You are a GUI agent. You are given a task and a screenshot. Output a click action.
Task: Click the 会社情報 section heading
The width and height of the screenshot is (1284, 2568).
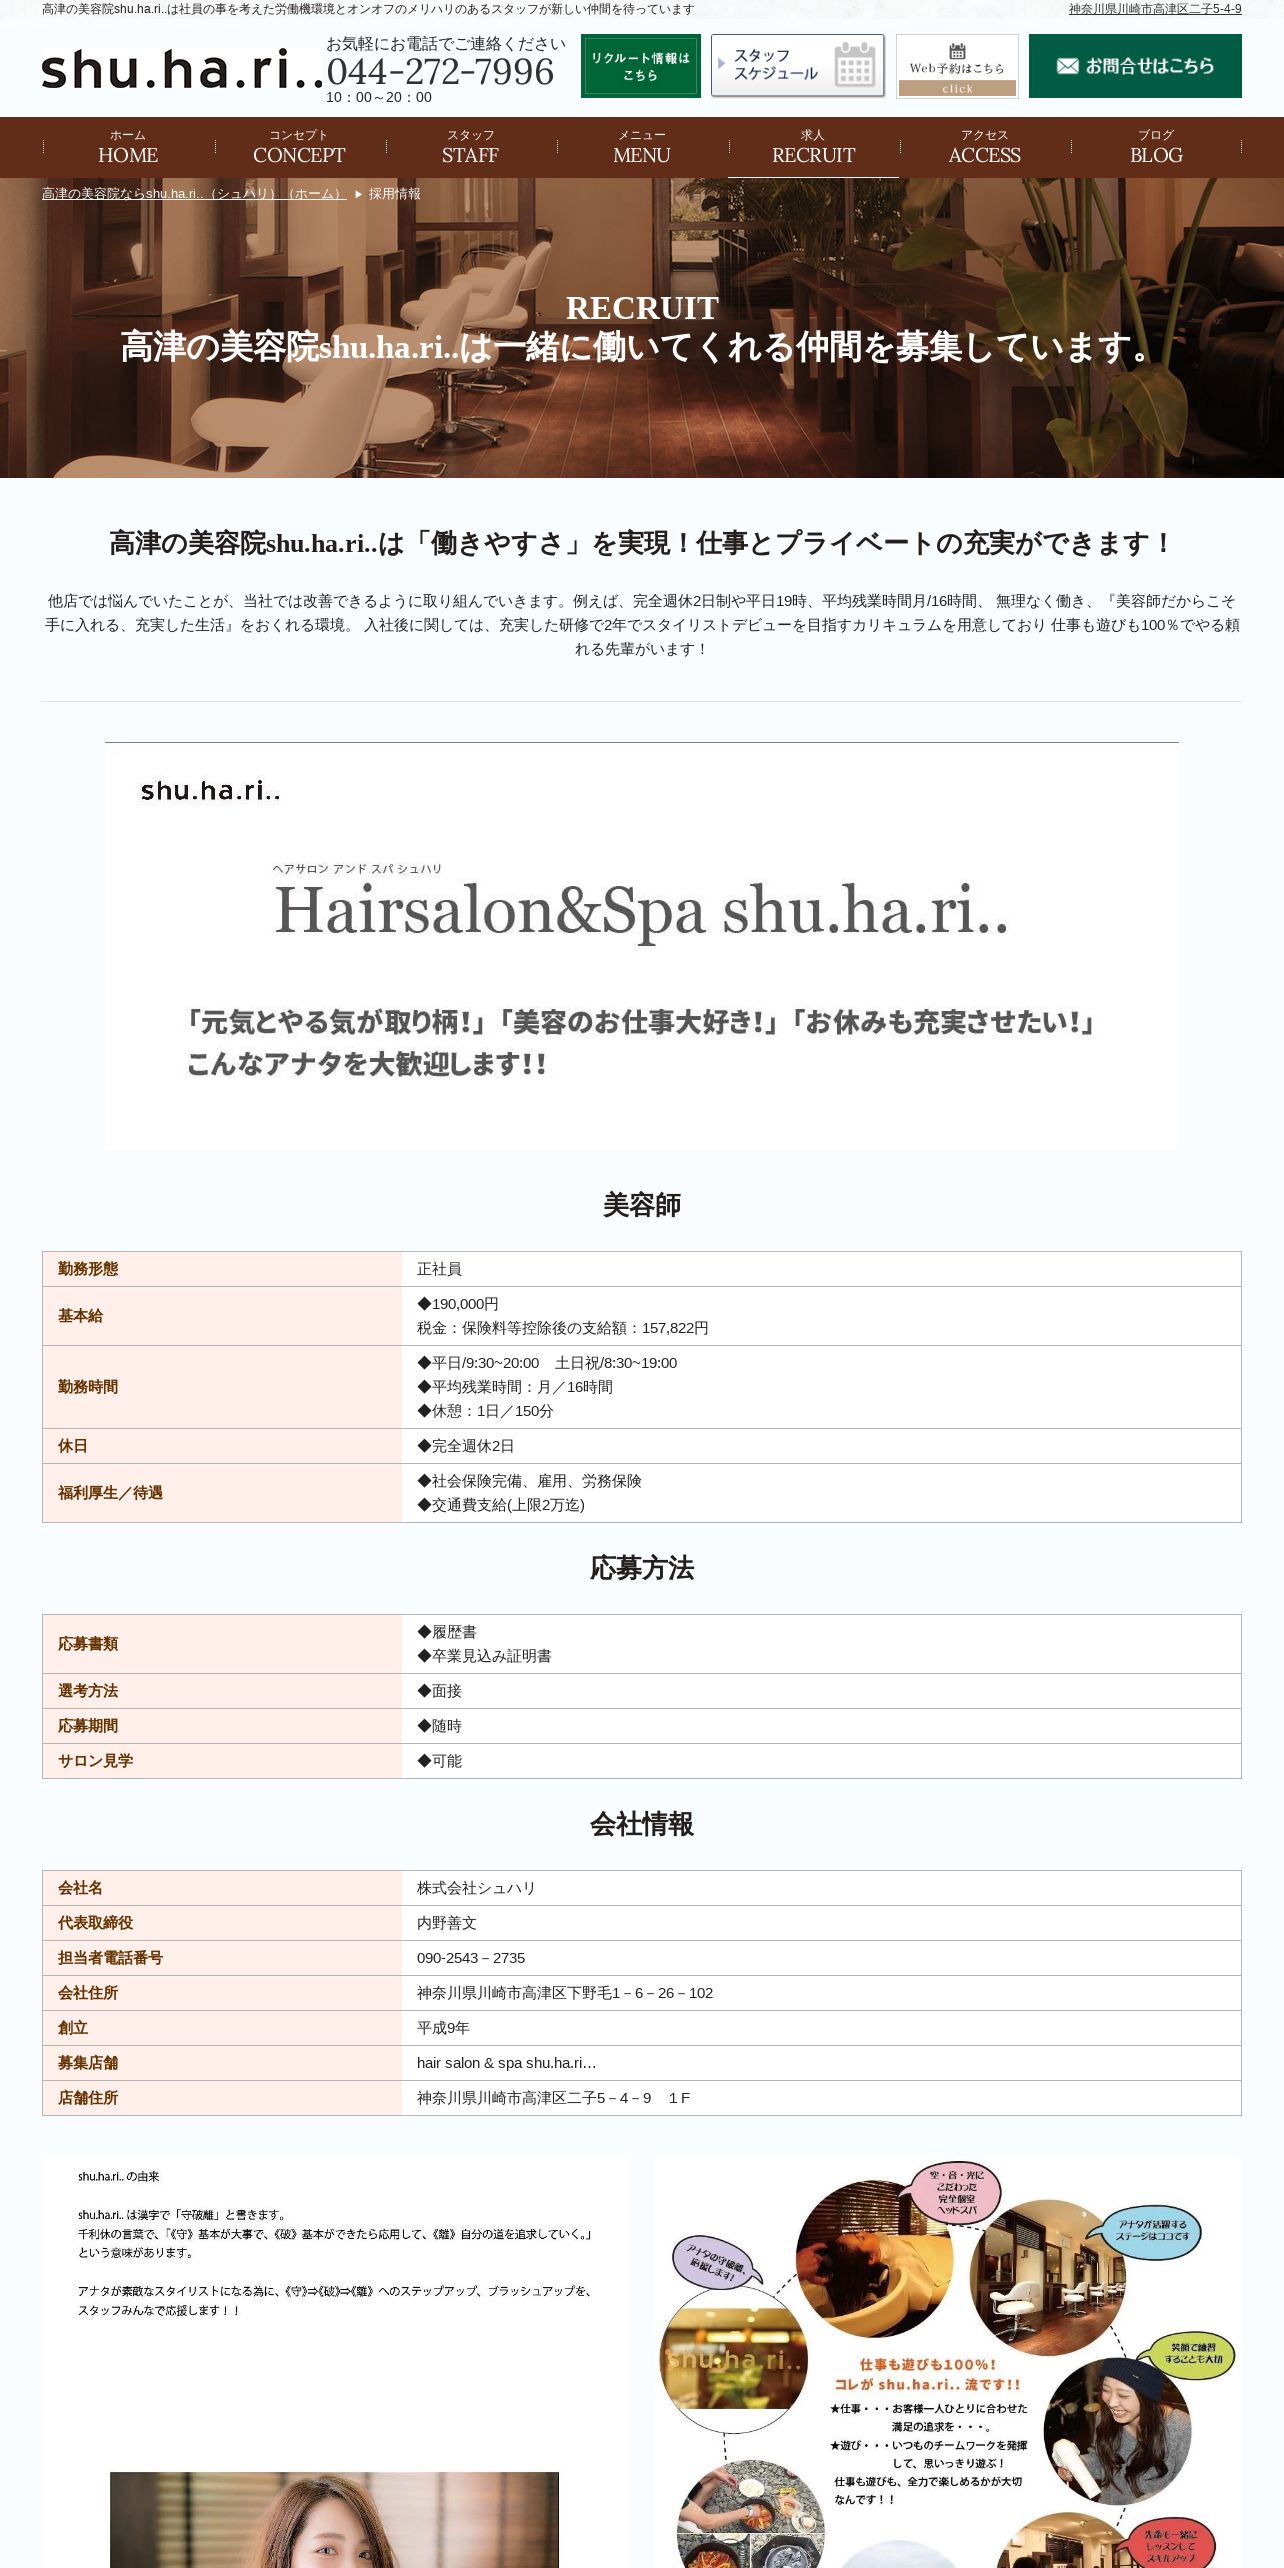coord(642,1824)
